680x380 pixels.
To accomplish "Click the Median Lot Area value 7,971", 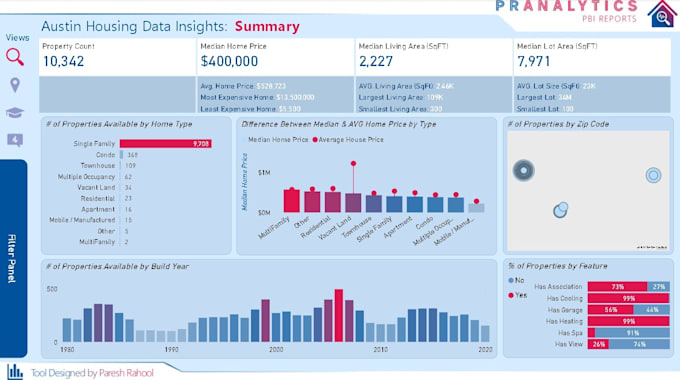I will pos(533,62).
